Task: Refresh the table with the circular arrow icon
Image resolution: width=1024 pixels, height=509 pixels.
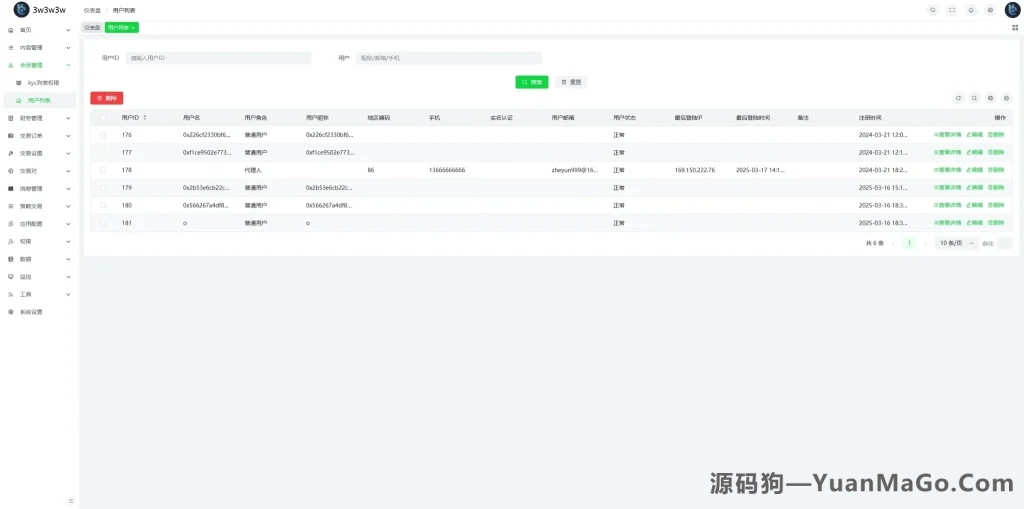Action: tap(958, 98)
